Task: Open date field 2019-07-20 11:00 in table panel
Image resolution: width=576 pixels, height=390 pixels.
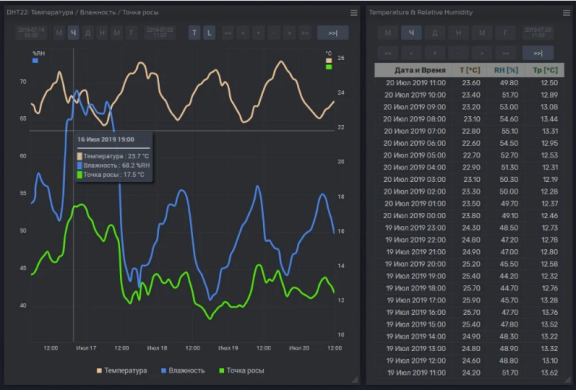Action: [x=538, y=33]
